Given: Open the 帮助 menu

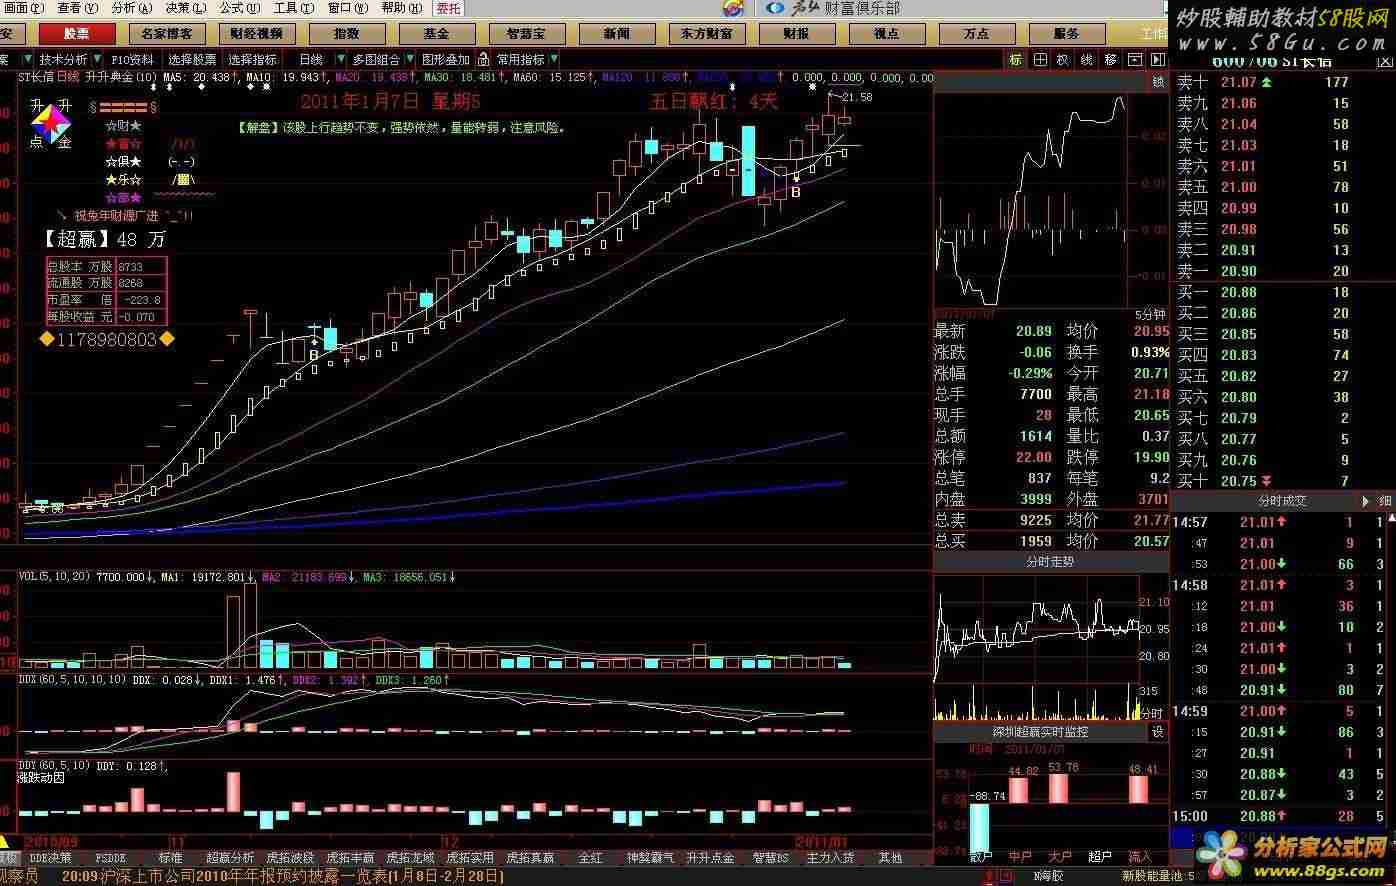Looking at the screenshot, I should pos(401,8).
